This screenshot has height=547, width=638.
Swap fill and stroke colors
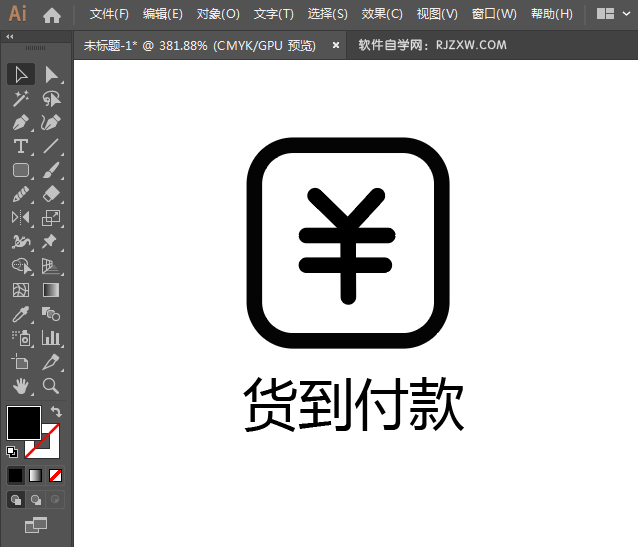click(x=56, y=411)
